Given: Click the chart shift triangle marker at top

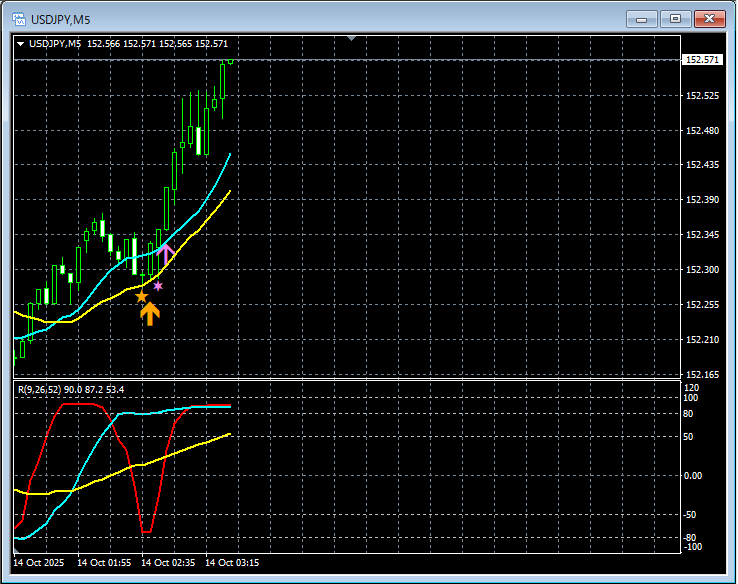Looking at the screenshot, I should coord(352,38).
